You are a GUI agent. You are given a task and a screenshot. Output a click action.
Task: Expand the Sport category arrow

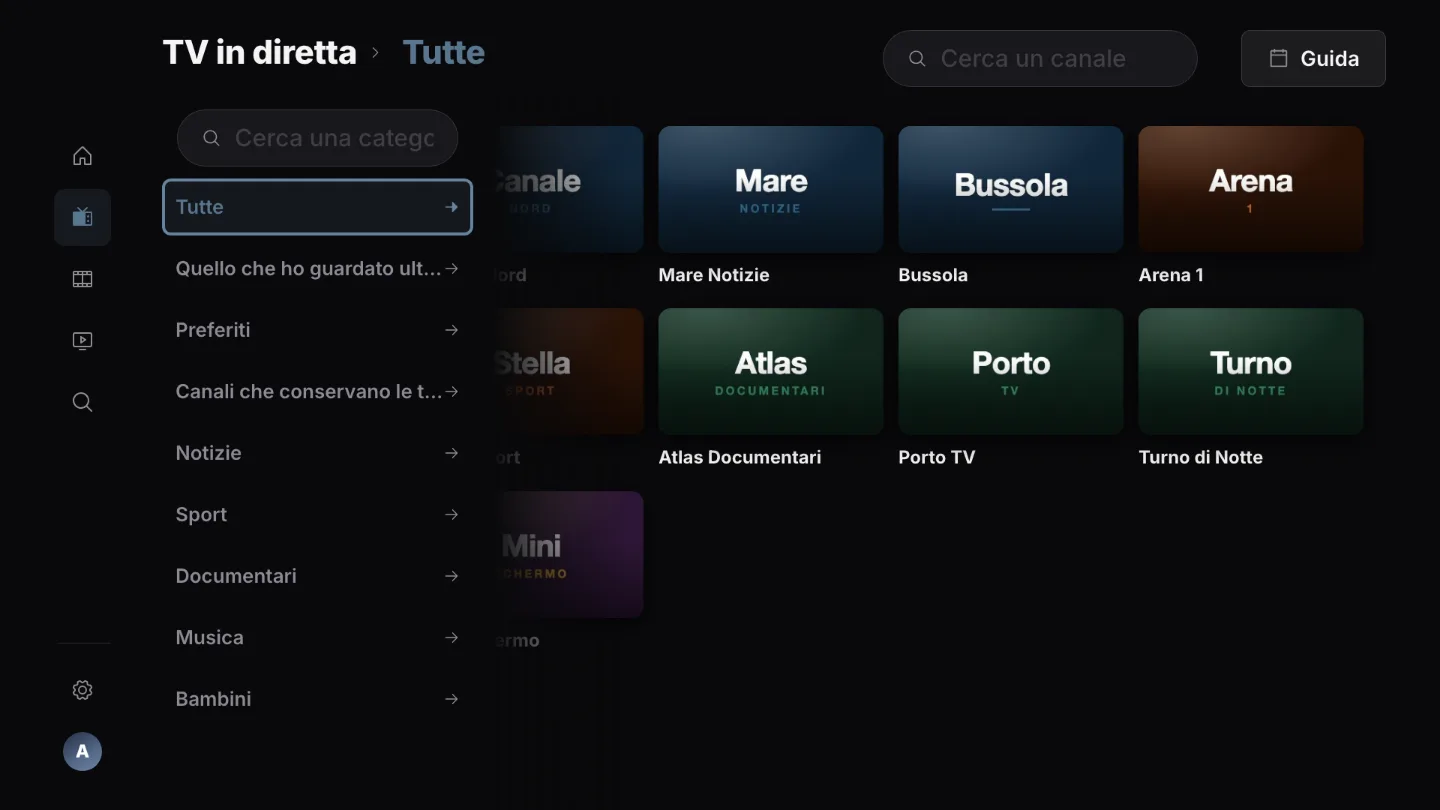pos(452,514)
